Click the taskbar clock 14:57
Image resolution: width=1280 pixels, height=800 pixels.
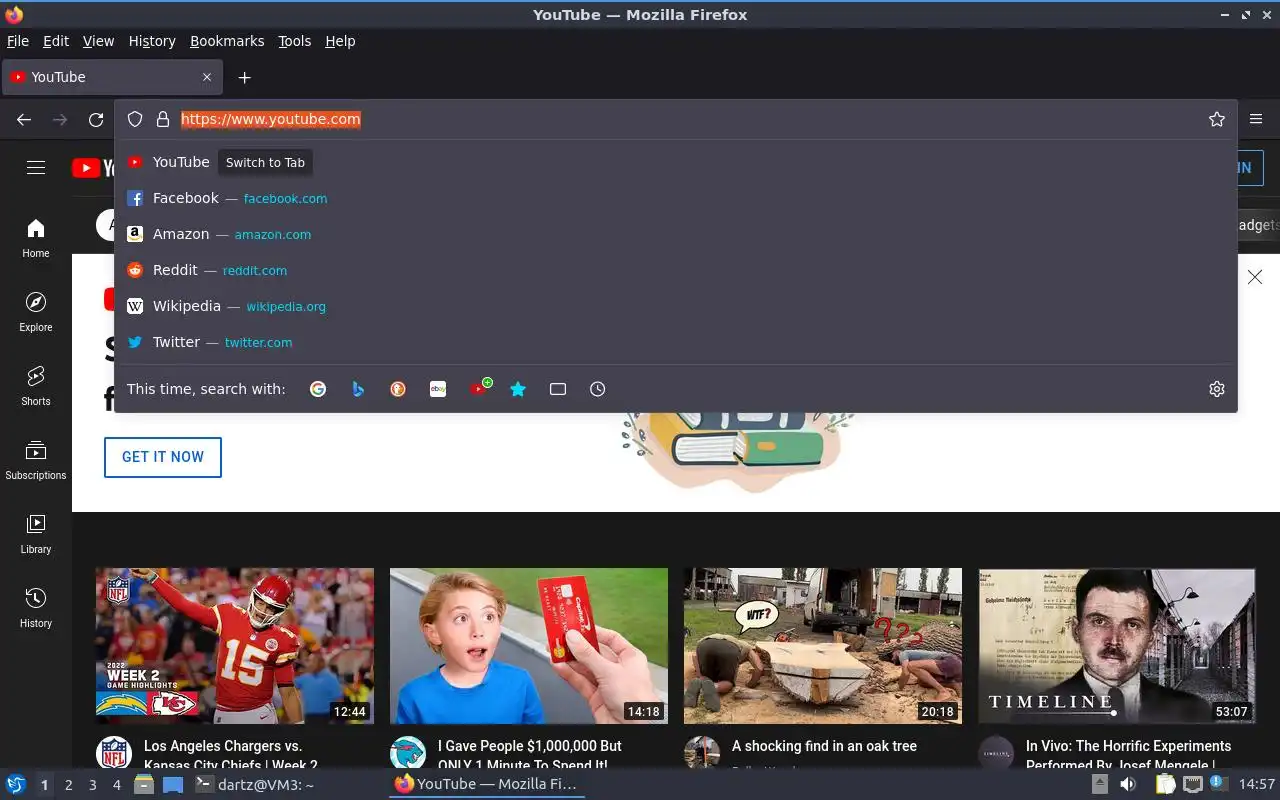(x=1256, y=784)
